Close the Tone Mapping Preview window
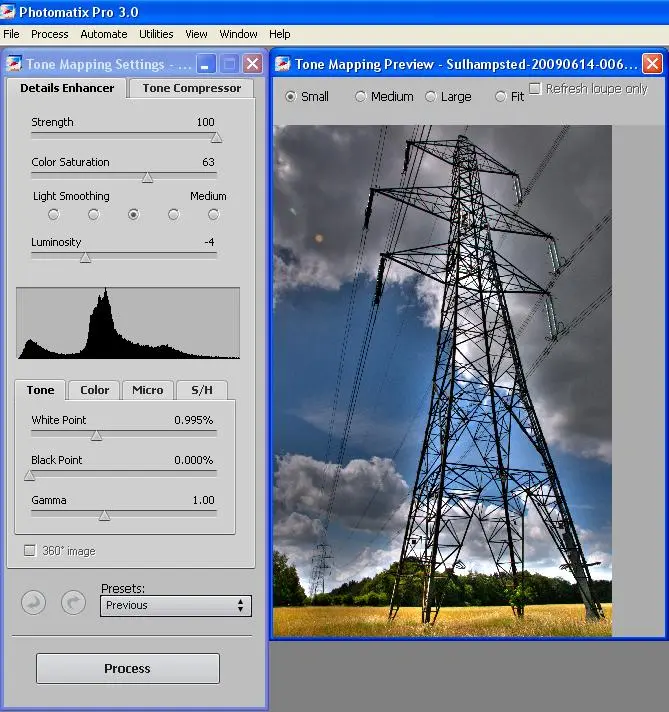 [x=652, y=64]
